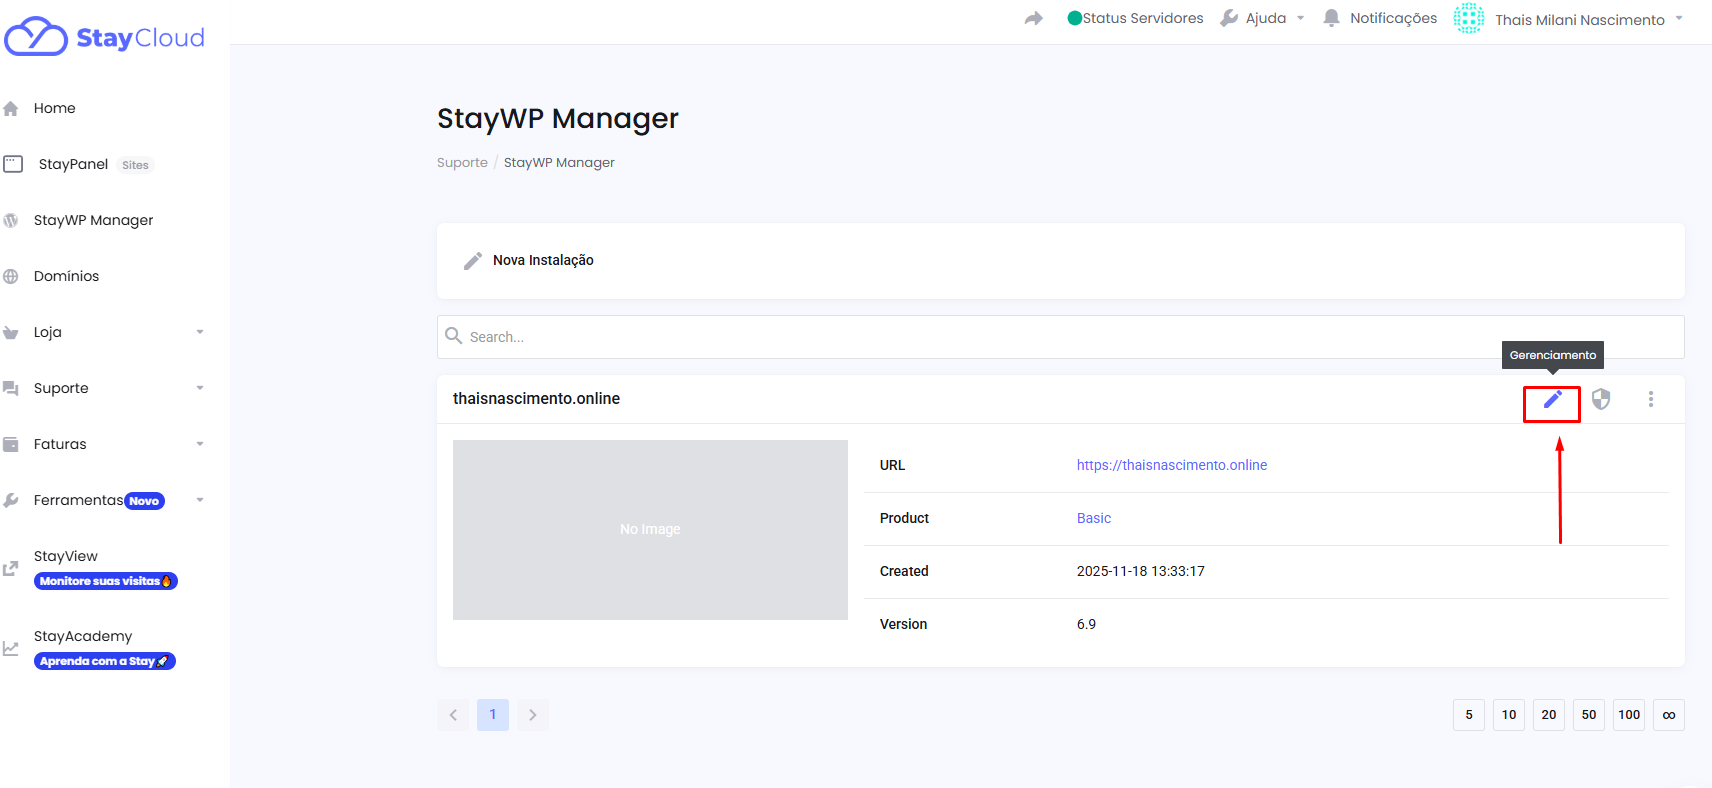Show 10 items per page
Image resolution: width=1712 pixels, height=788 pixels.
click(x=1509, y=715)
